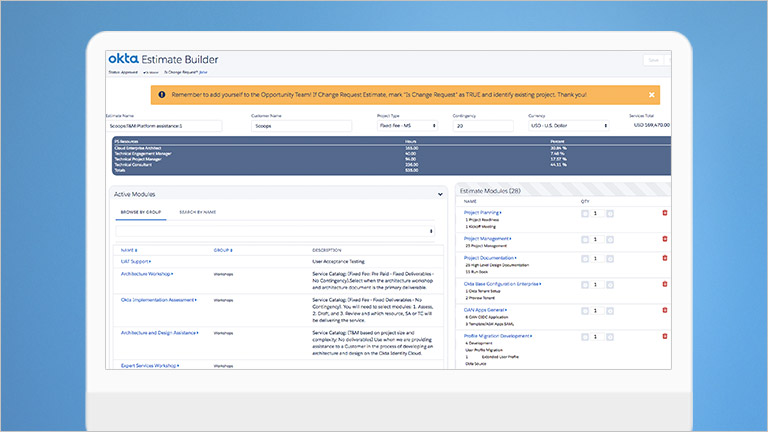This screenshot has width=768, height=432.
Task: Dismiss the orange reminder banner
Action: tap(651, 95)
